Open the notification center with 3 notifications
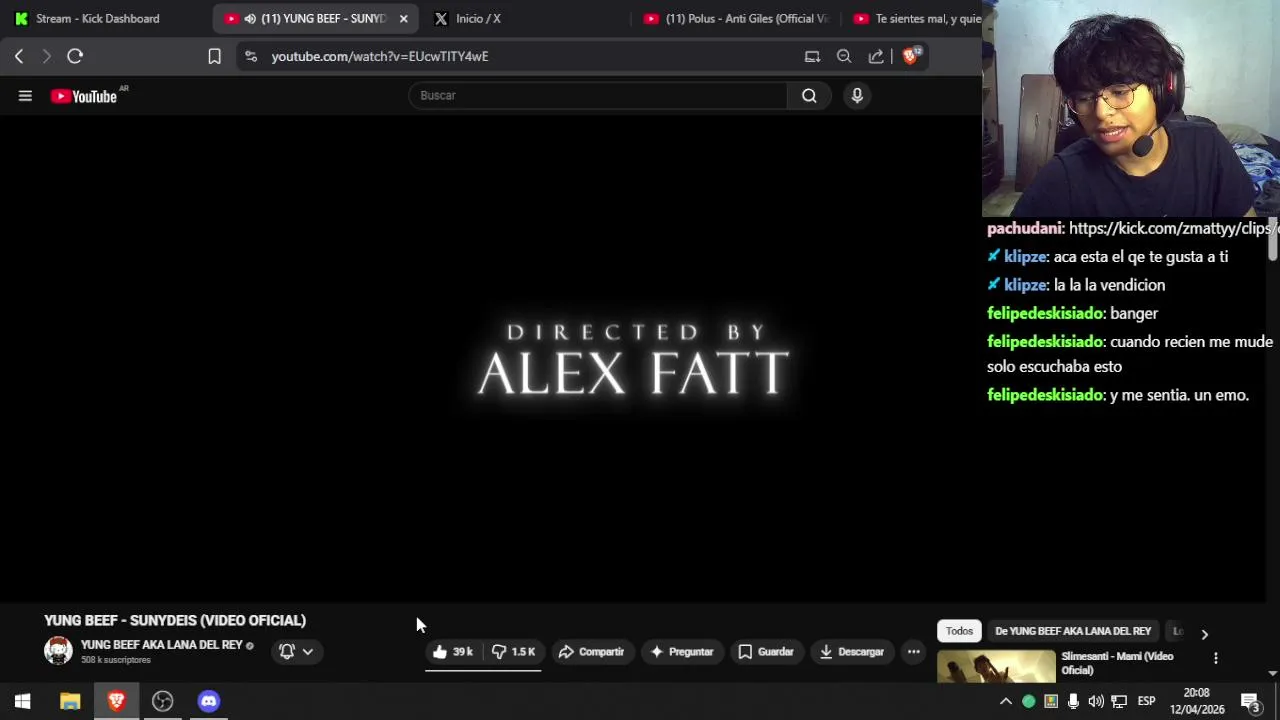Image resolution: width=1280 pixels, height=720 pixels. (x=1250, y=701)
